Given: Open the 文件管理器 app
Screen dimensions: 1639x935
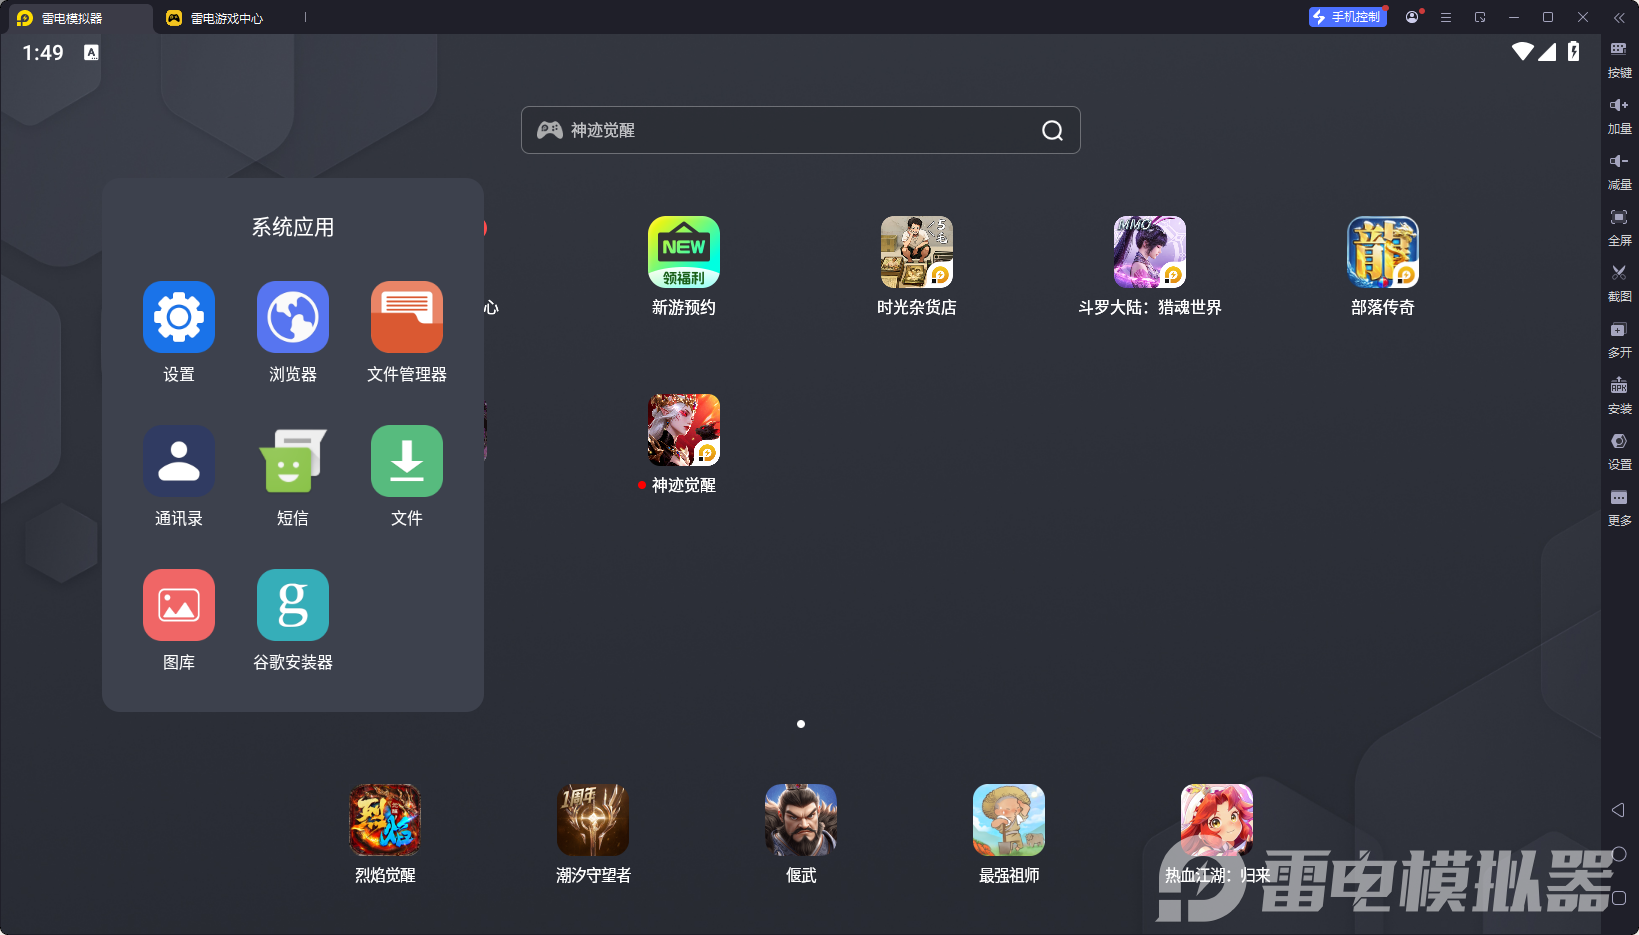Looking at the screenshot, I should (407, 317).
